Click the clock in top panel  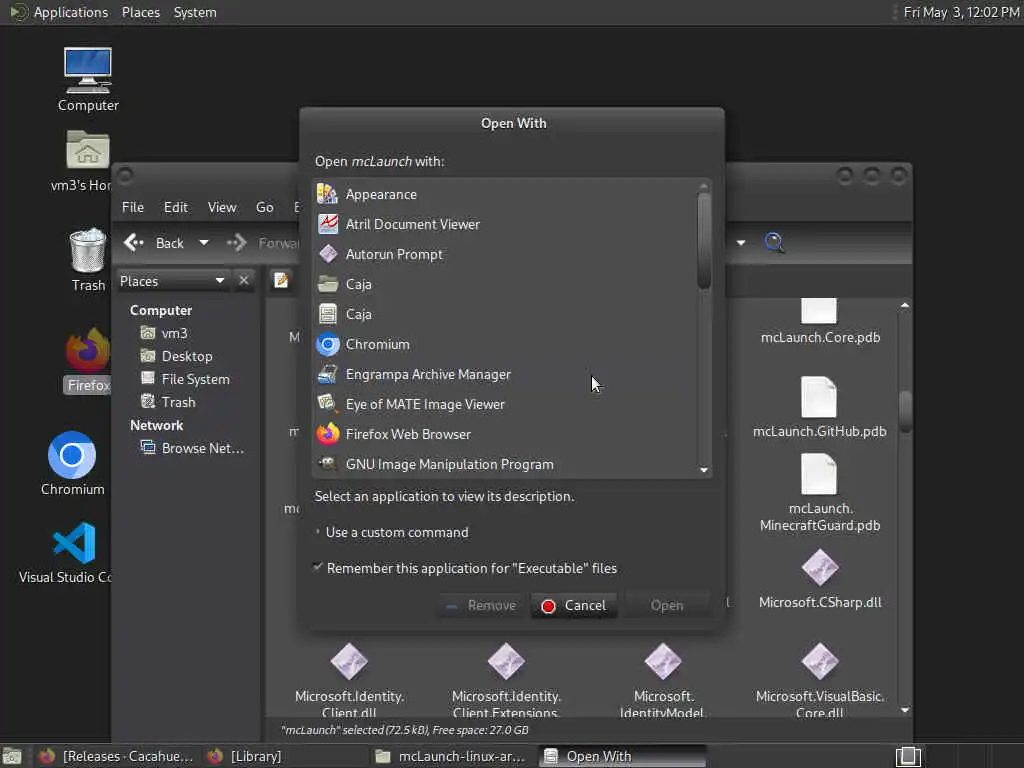point(961,12)
